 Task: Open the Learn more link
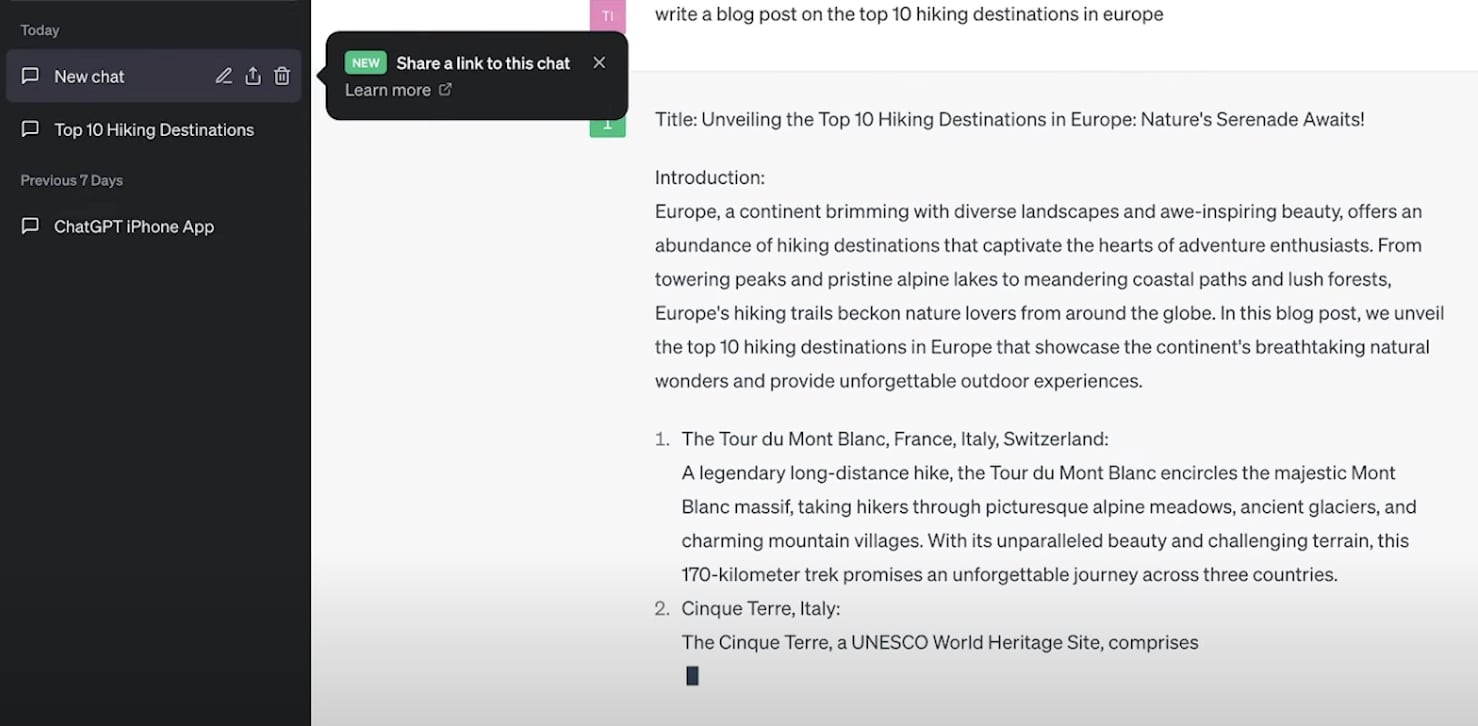tap(388, 90)
